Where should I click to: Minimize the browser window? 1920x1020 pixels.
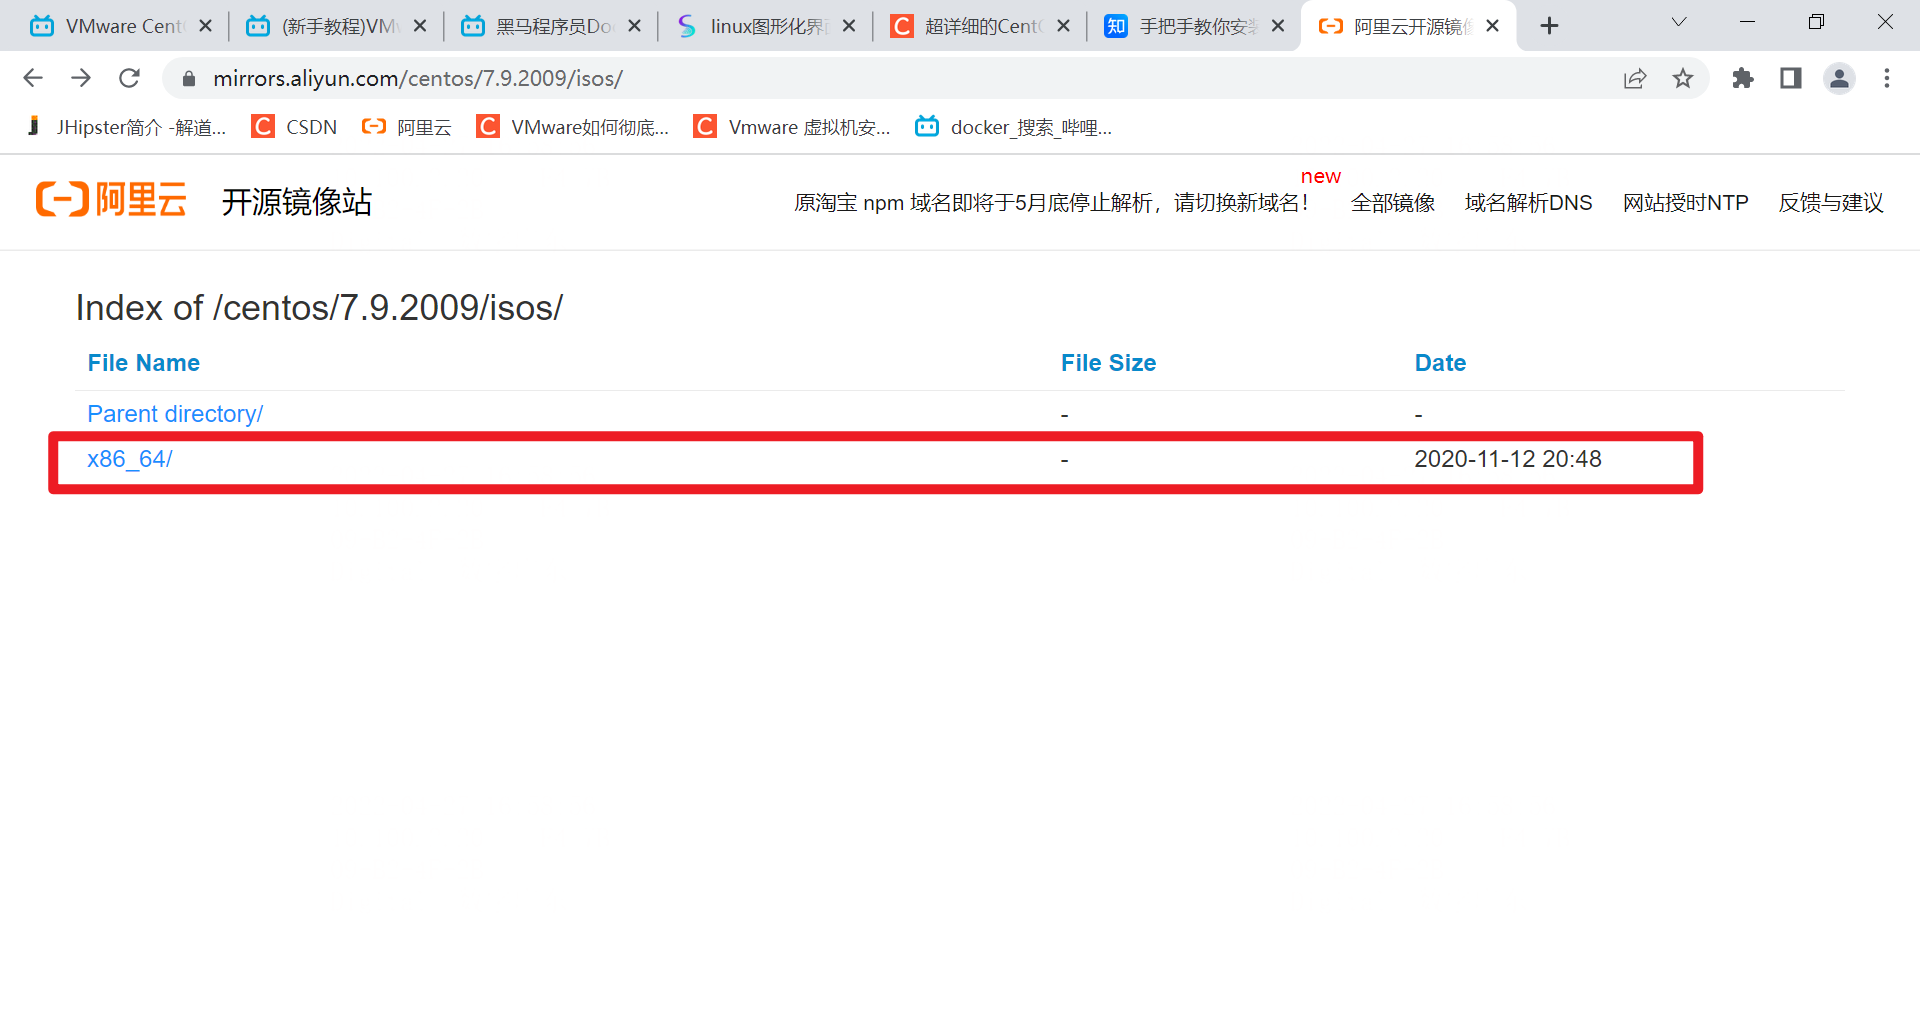click(1748, 22)
